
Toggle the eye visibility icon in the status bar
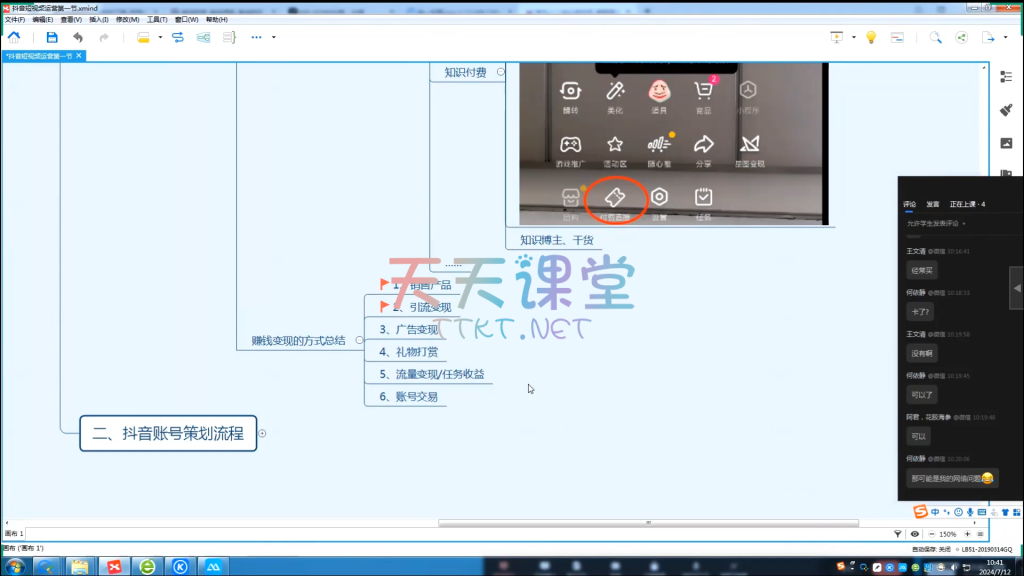click(915, 534)
